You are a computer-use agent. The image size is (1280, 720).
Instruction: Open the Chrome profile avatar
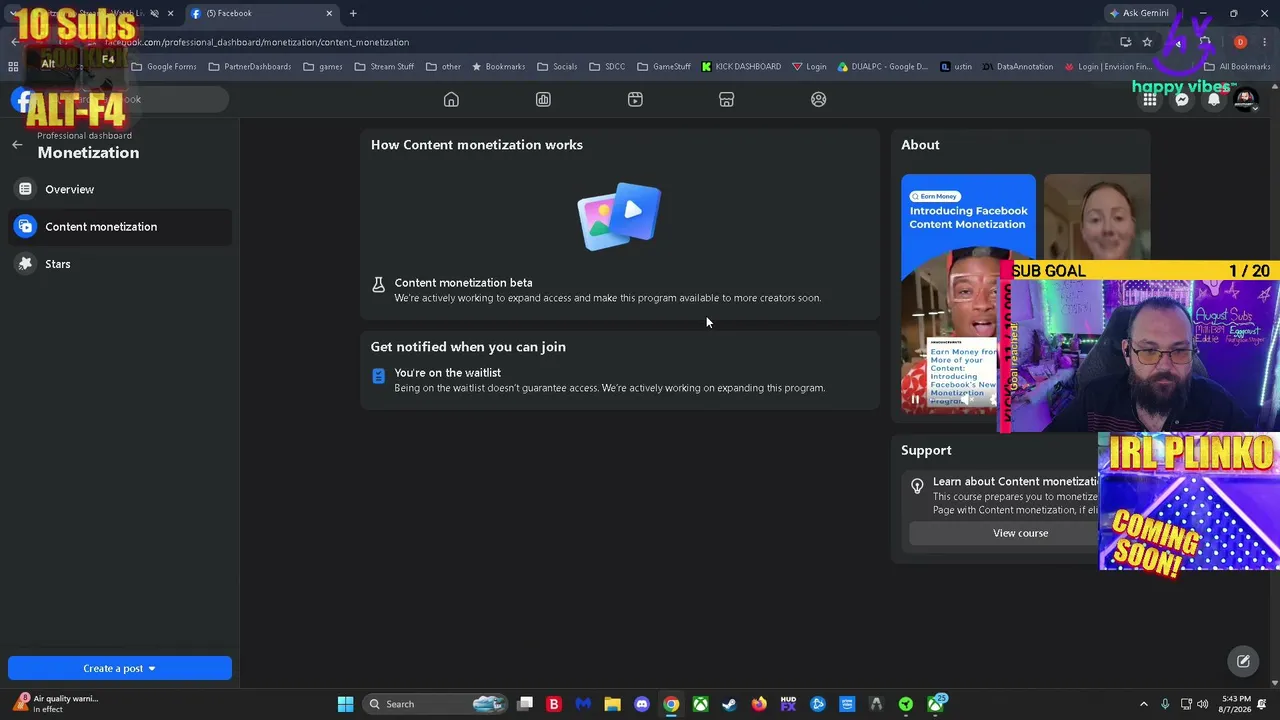click(1240, 42)
